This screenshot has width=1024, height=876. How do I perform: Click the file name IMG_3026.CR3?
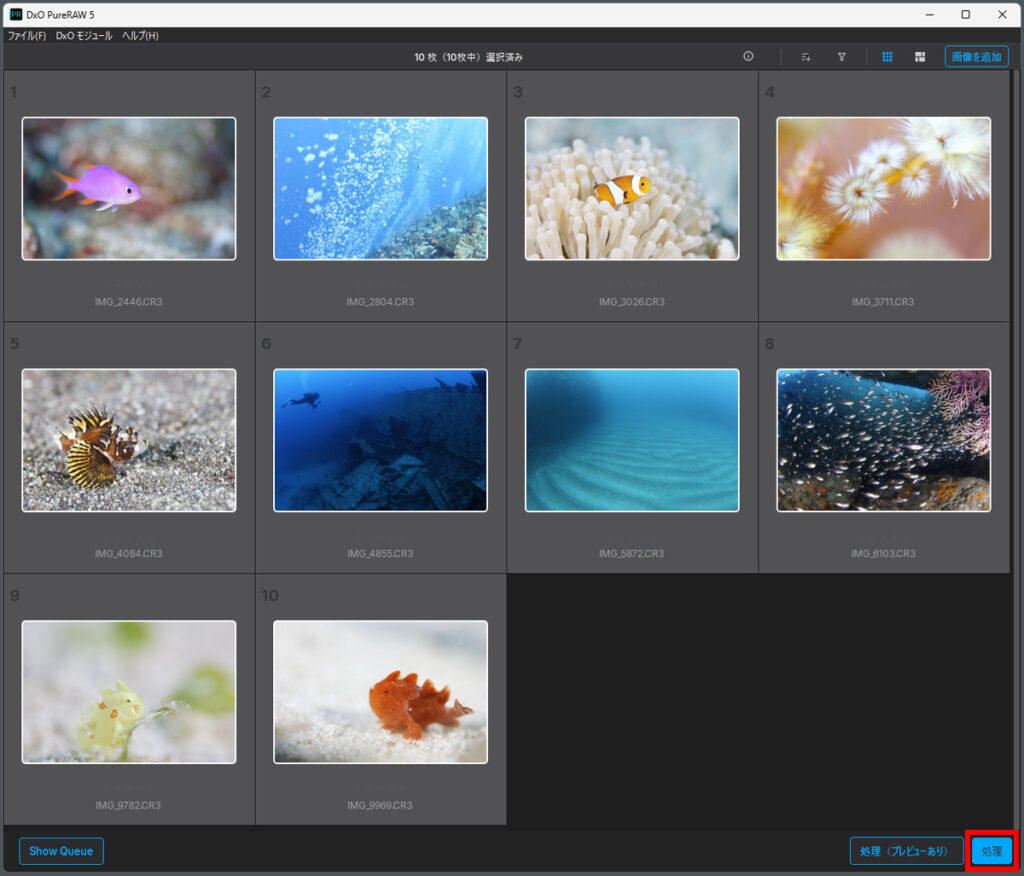(632, 302)
